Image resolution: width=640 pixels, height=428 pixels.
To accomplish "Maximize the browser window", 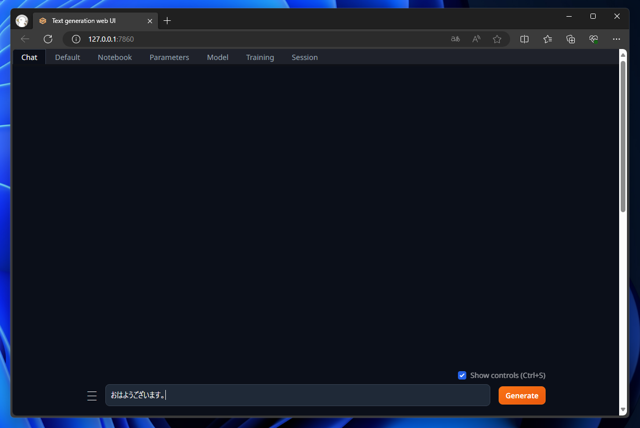I will tap(593, 16).
